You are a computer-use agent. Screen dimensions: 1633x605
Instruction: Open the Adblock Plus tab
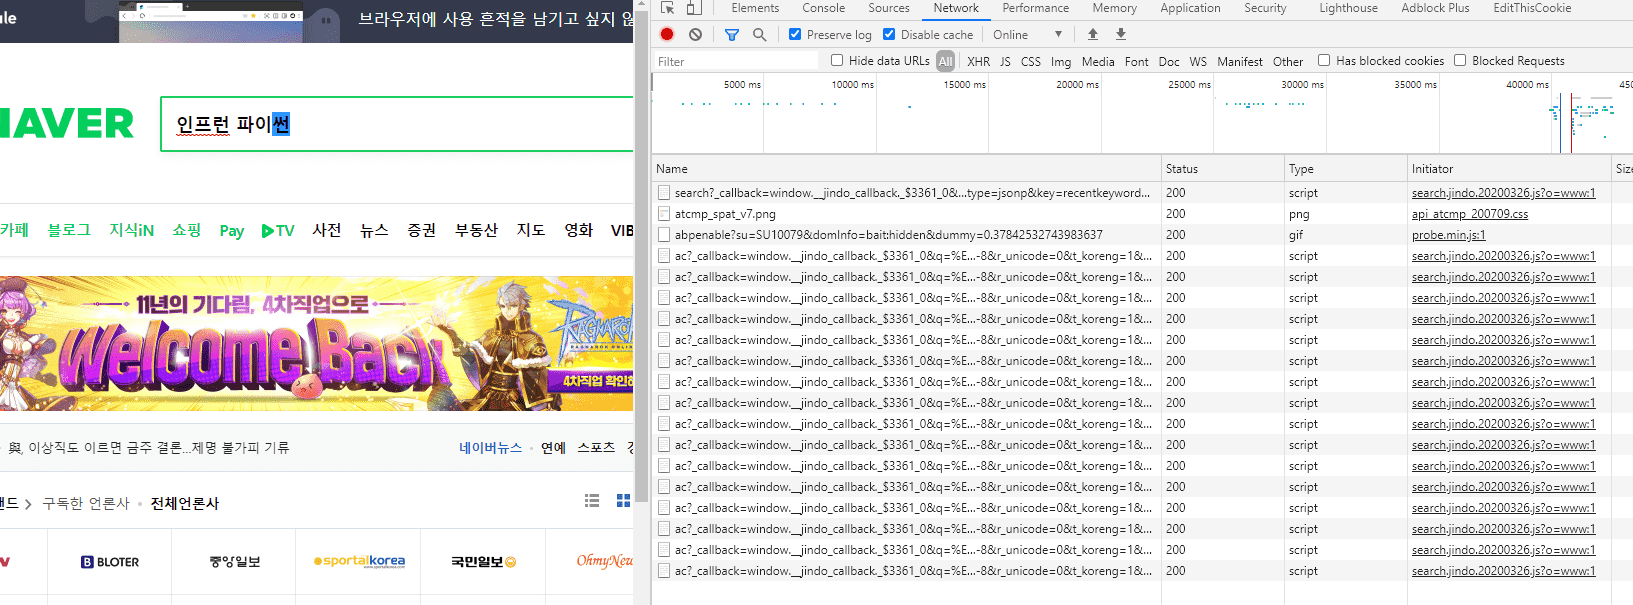[1435, 8]
